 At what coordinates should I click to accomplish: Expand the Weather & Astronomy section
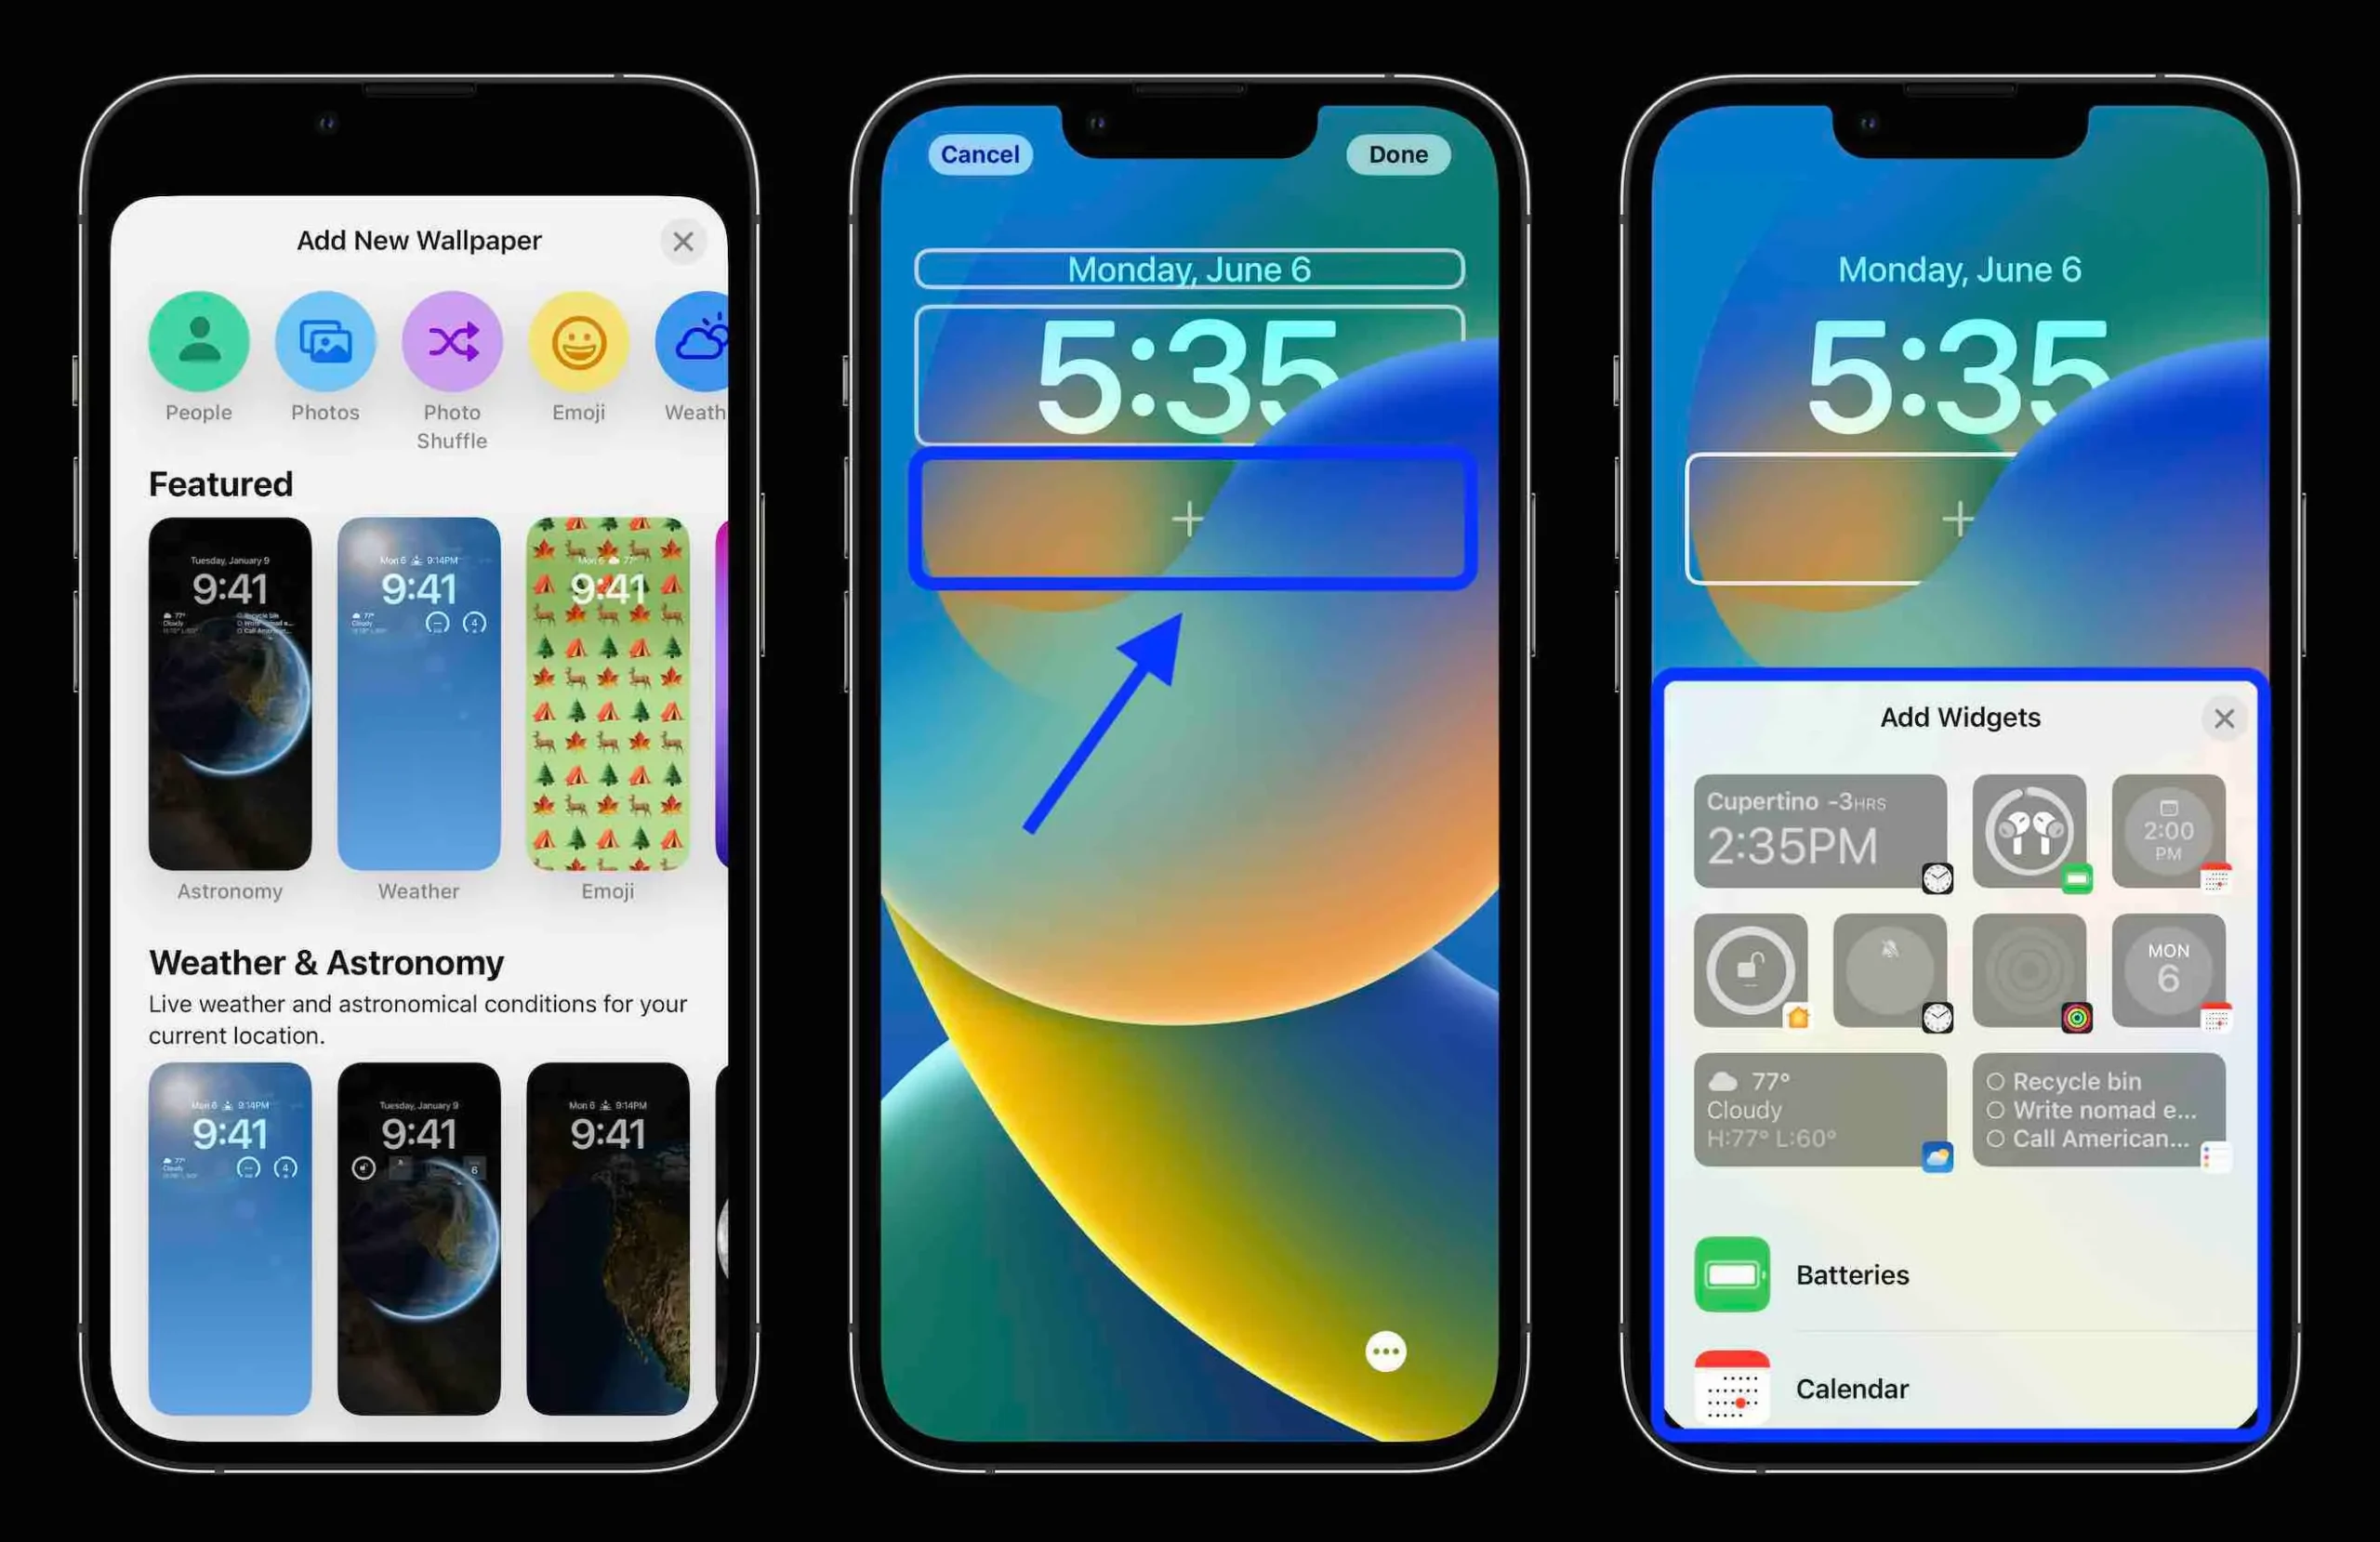click(x=326, y=961)
